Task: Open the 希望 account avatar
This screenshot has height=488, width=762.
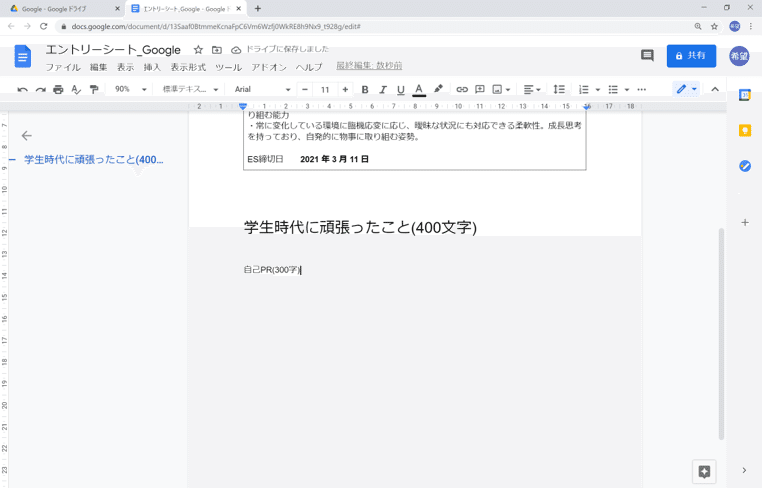Action: (739, 56)
